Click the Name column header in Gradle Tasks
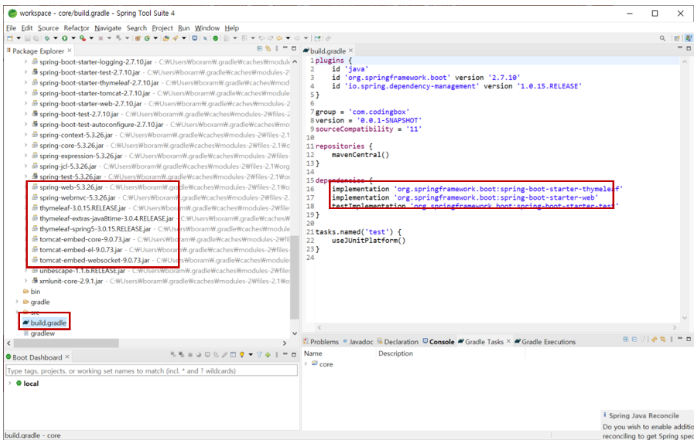The image size is (700, 444). tap(313, 353)
